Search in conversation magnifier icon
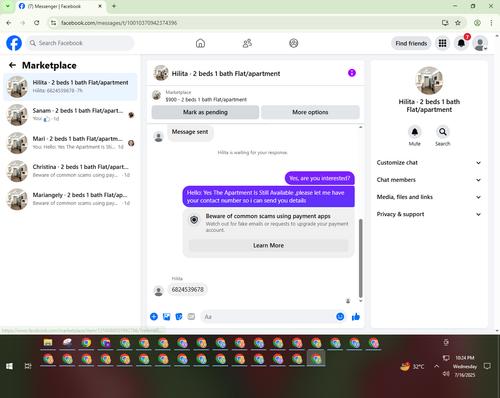 click(443, 132)
